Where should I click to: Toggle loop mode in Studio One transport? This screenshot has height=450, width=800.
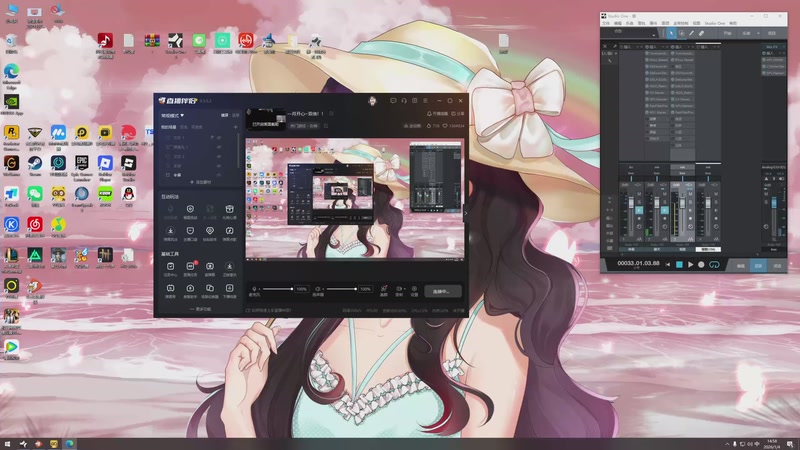click(714, 264)
